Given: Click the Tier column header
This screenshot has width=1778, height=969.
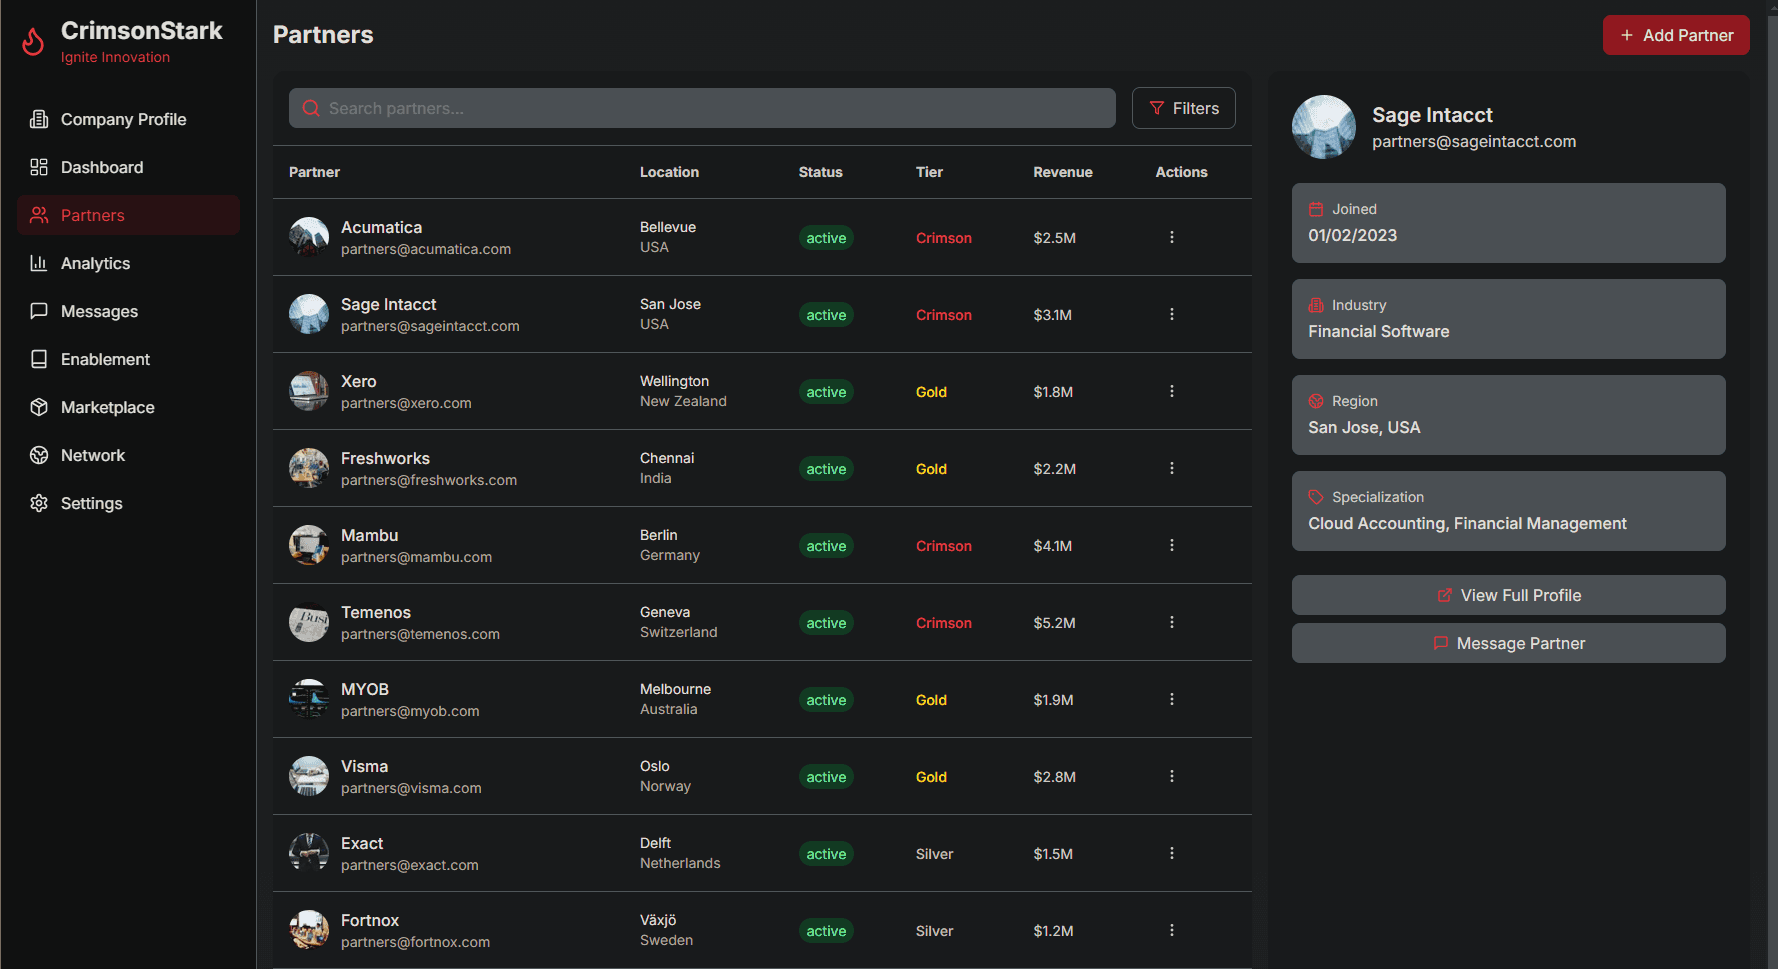Looking at the screenshot, I should (929, 172).
